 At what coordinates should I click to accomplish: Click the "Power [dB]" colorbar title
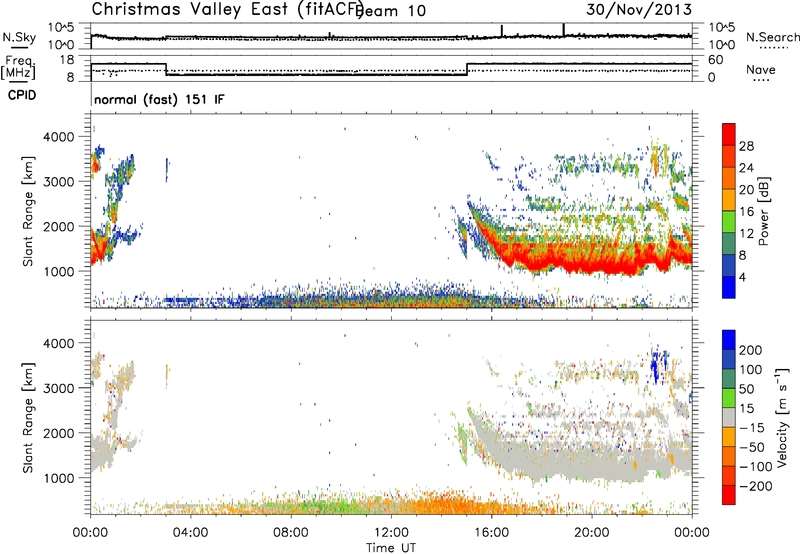pos(764,211)
